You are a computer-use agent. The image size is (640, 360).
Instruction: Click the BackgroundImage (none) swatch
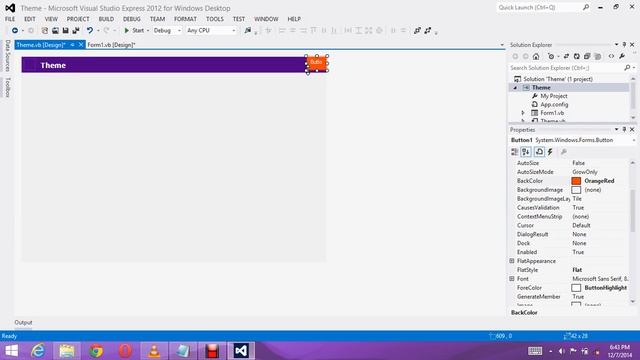click(x=576, y=190)
